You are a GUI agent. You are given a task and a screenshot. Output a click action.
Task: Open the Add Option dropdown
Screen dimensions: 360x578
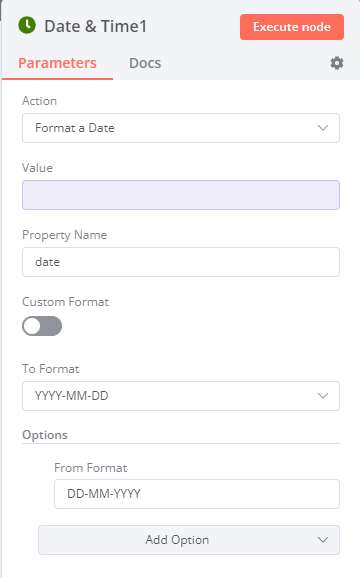(x=189, y=540)
